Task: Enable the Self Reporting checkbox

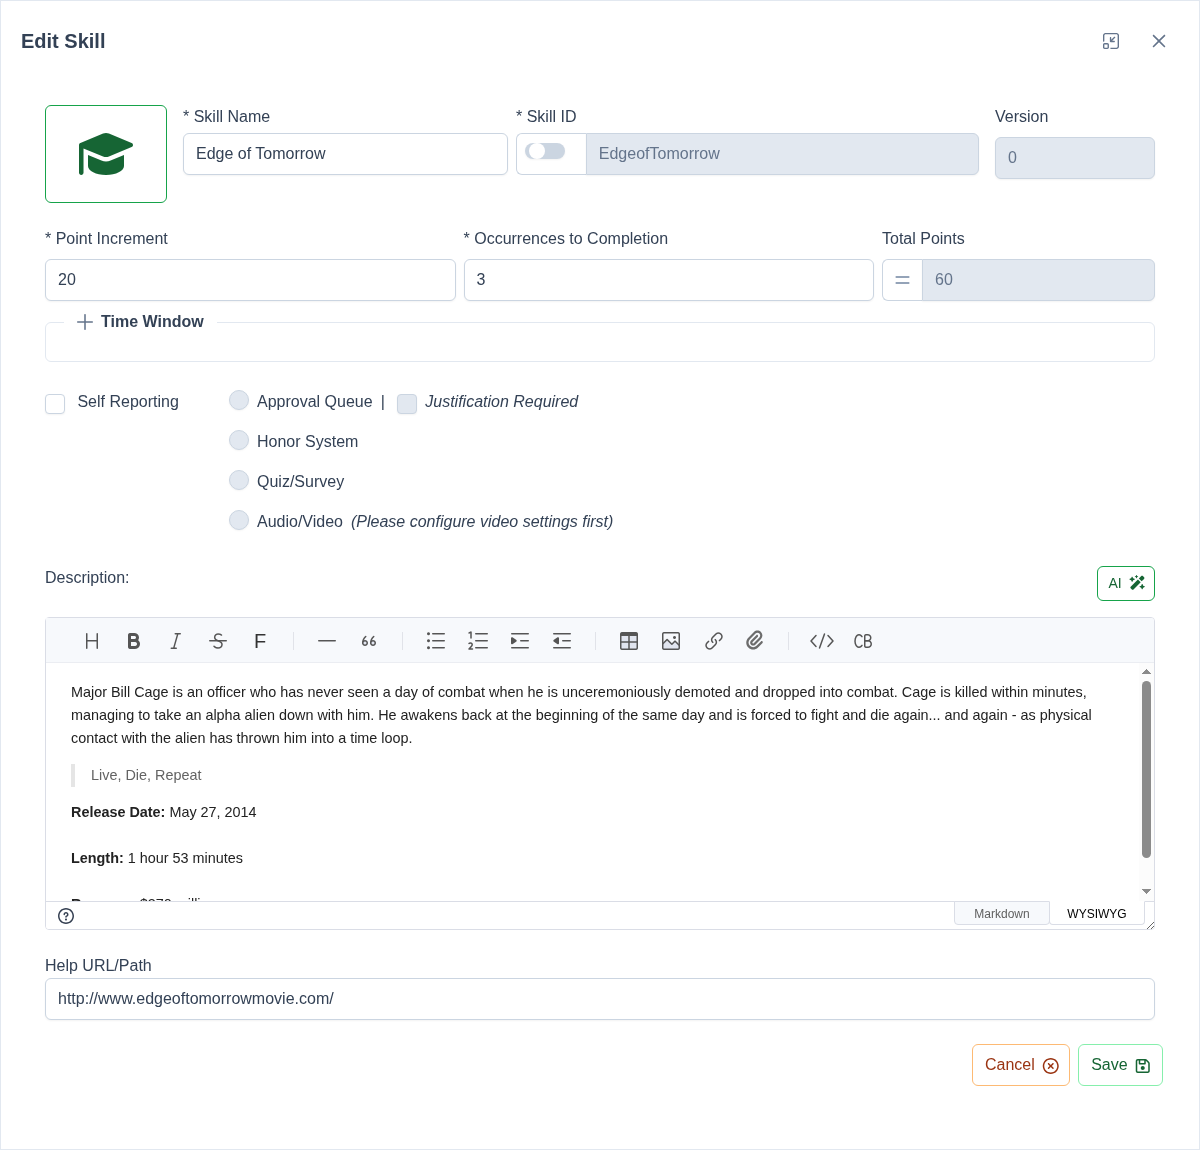Action: (55, 404)
